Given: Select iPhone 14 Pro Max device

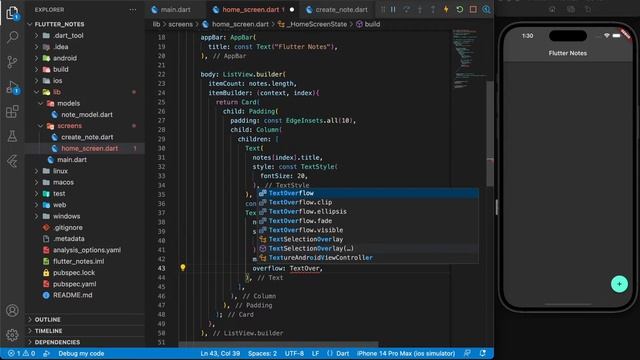Looking at the screenshot, I should coord(406,353).
